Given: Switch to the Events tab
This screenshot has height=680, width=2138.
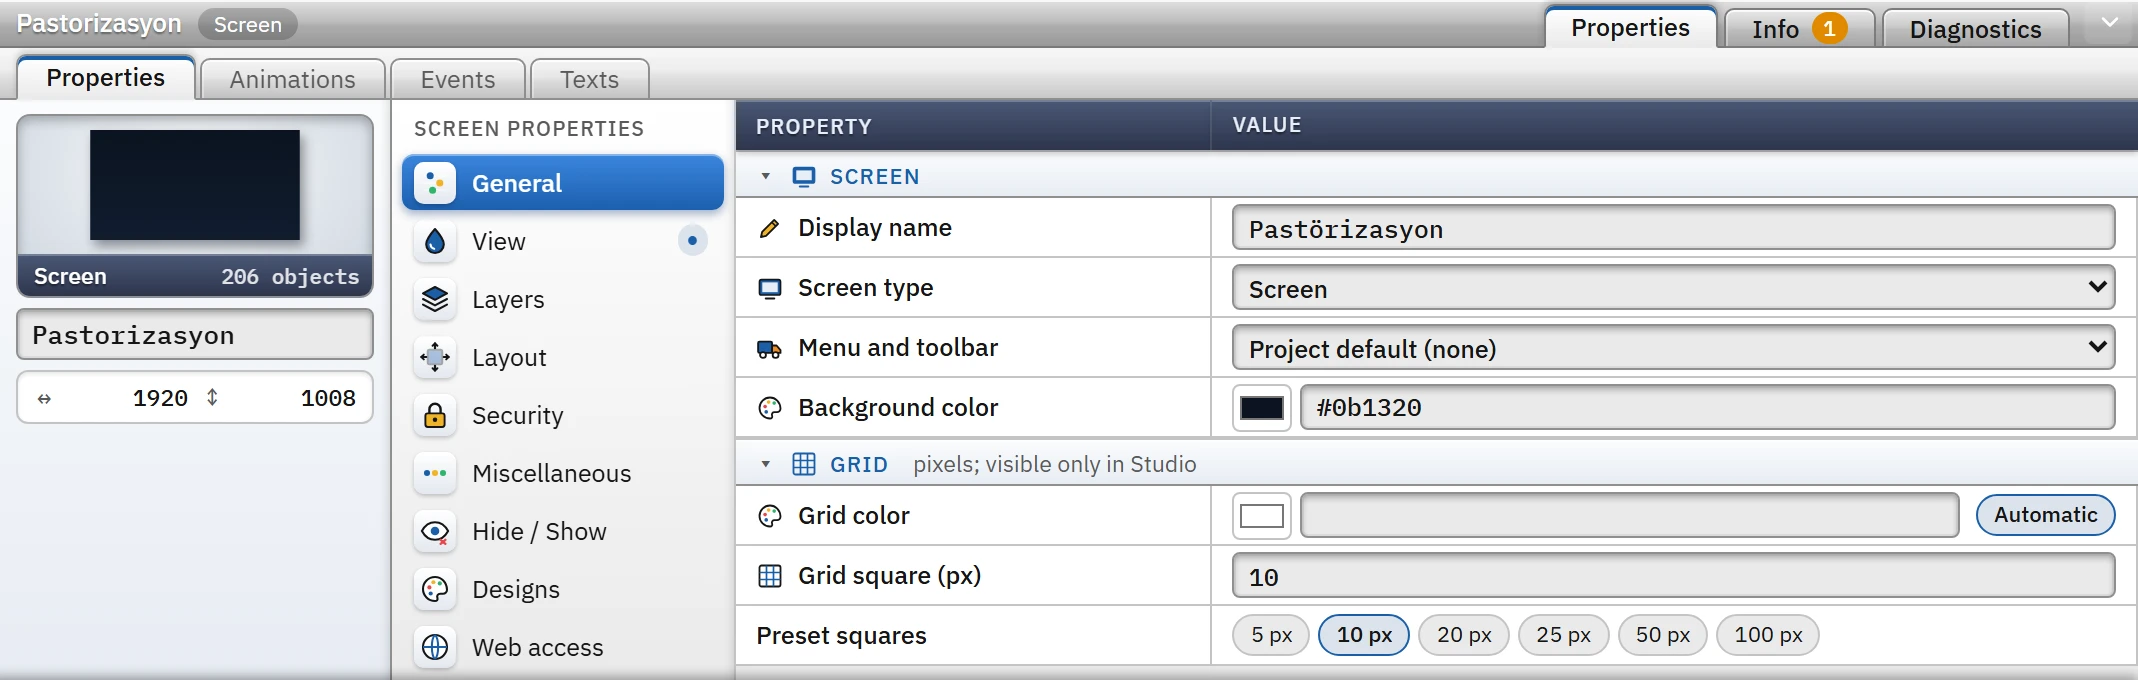Looking at the screenshot, I should (x=458, y=79).
